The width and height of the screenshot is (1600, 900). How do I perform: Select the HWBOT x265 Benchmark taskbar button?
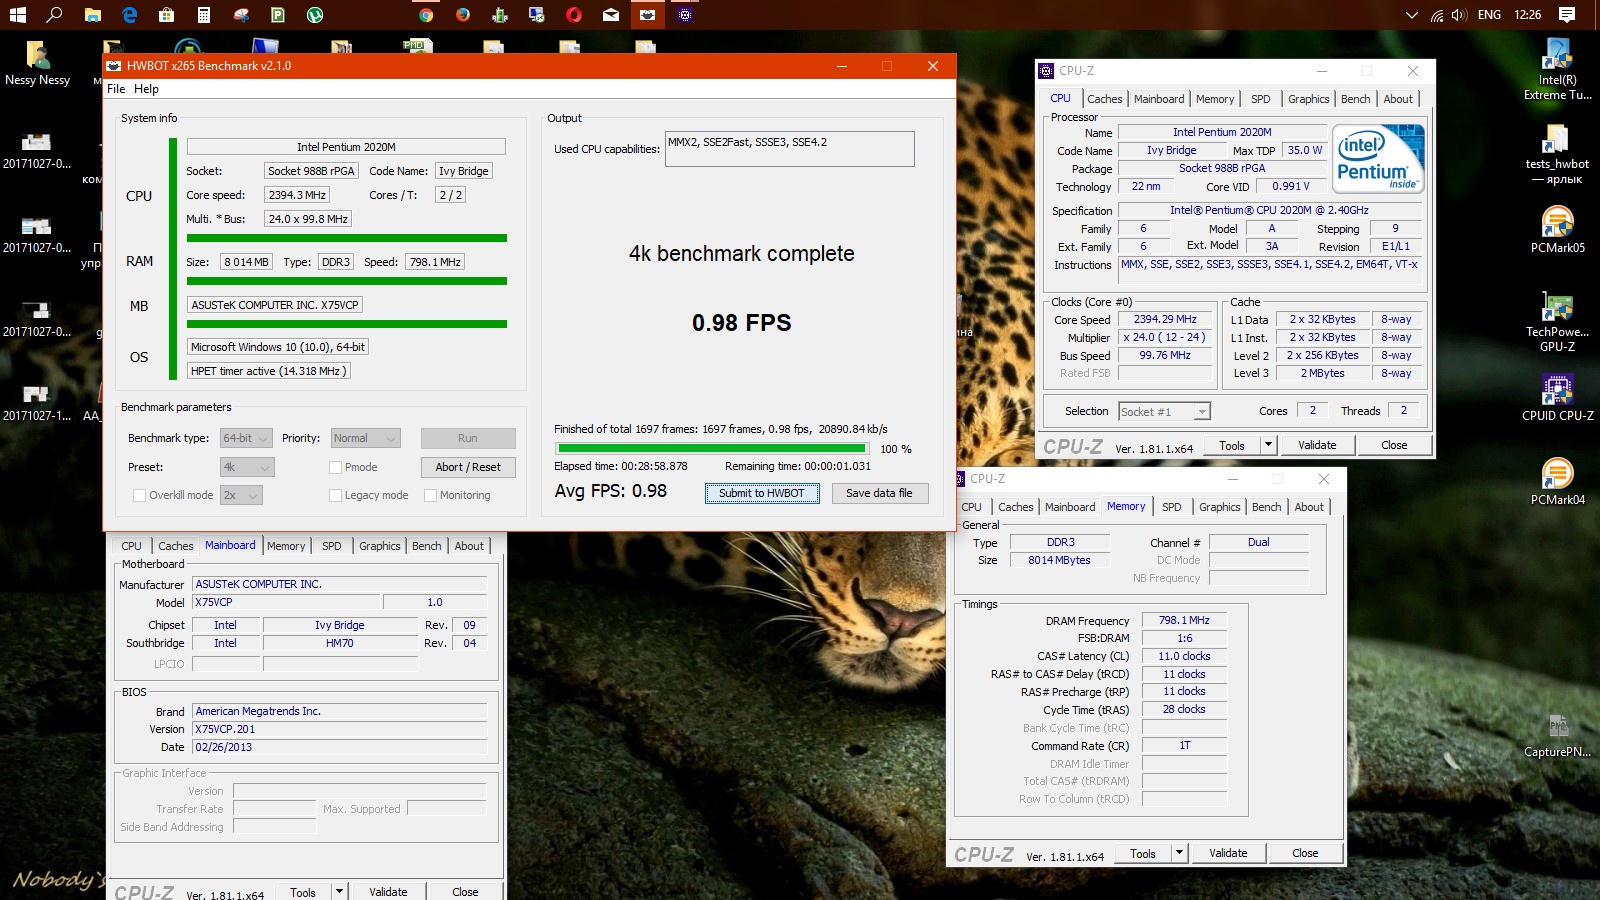coord(648,14)
